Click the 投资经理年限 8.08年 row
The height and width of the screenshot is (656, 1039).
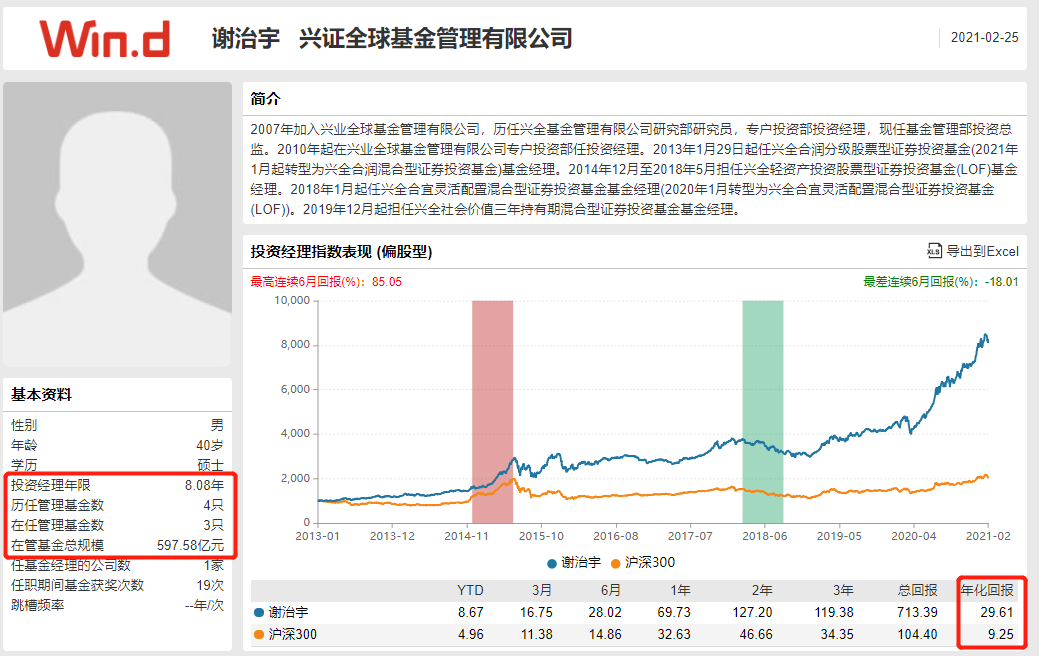point(117,485)
